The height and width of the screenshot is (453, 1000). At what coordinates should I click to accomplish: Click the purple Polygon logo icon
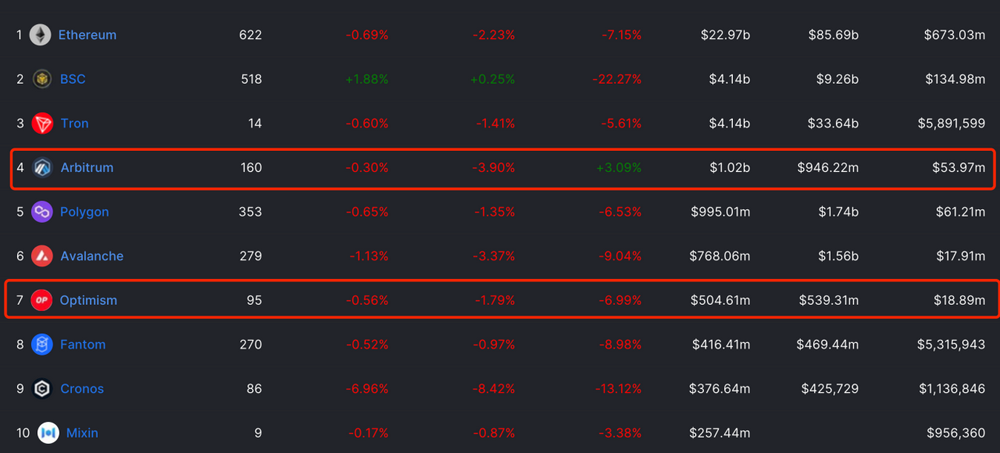point(41,212)
